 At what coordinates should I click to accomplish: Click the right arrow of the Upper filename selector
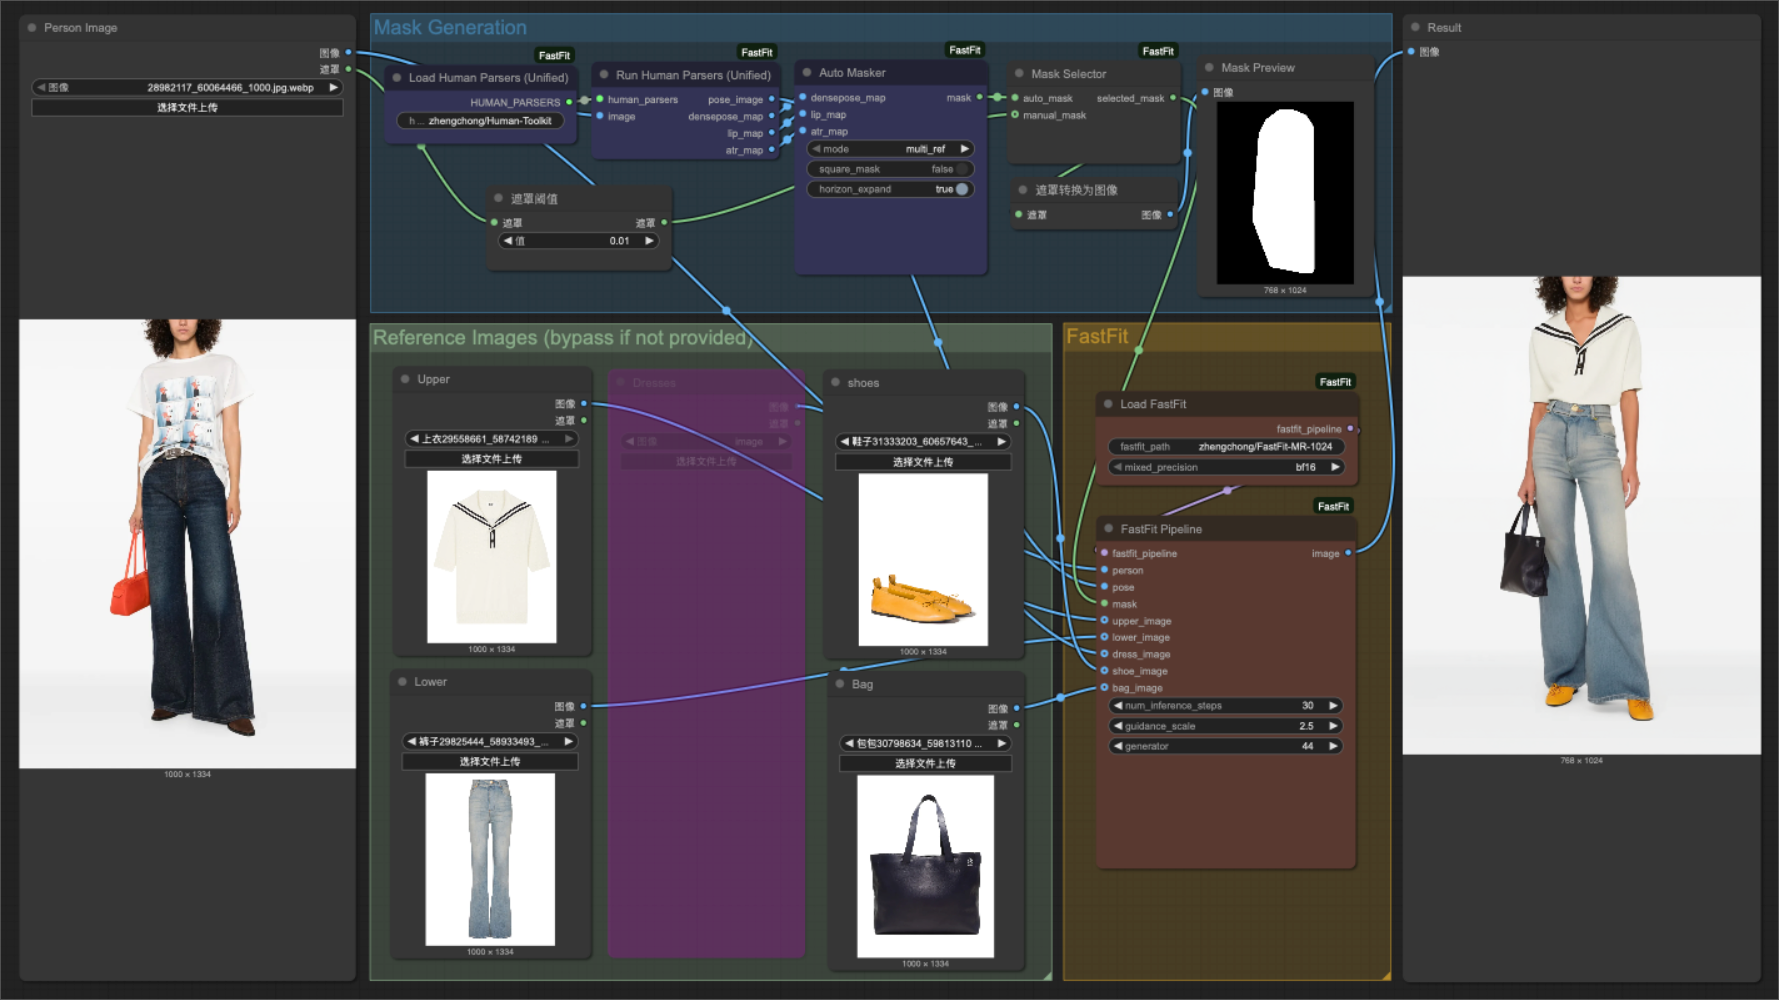click(568, 438)
